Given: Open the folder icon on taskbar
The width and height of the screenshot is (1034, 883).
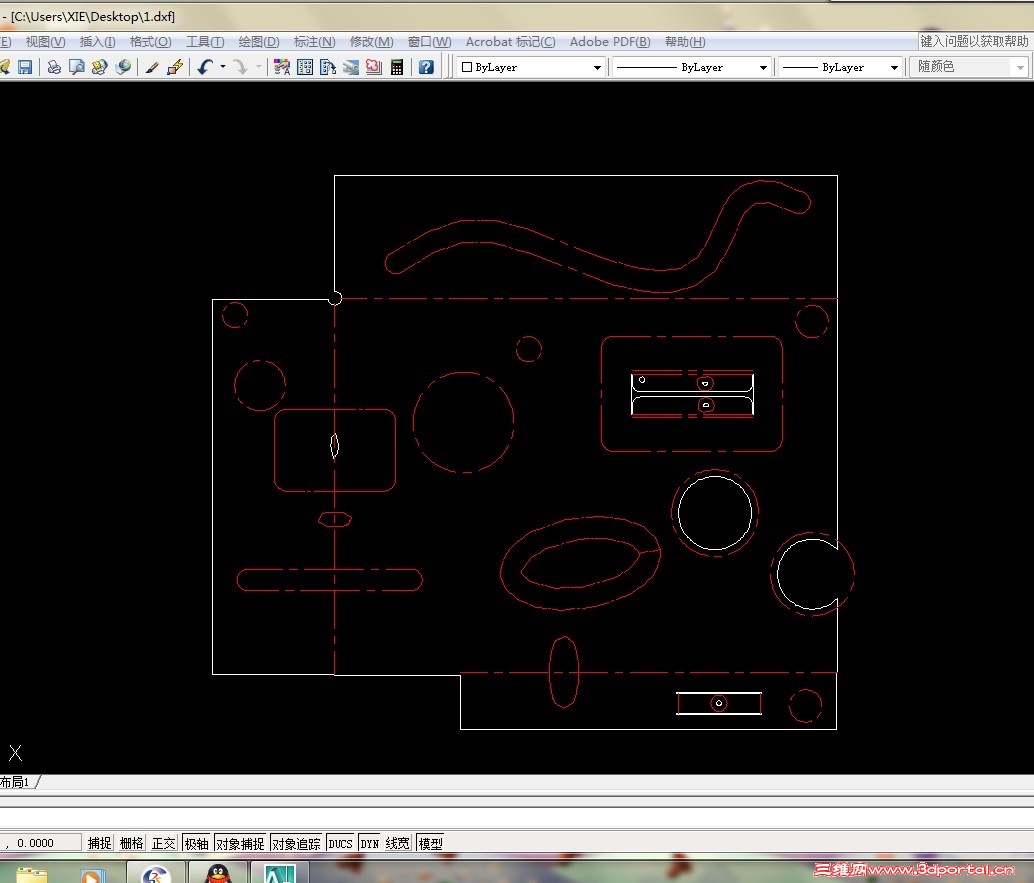Looking at the screenshot, I should point(32,875).
